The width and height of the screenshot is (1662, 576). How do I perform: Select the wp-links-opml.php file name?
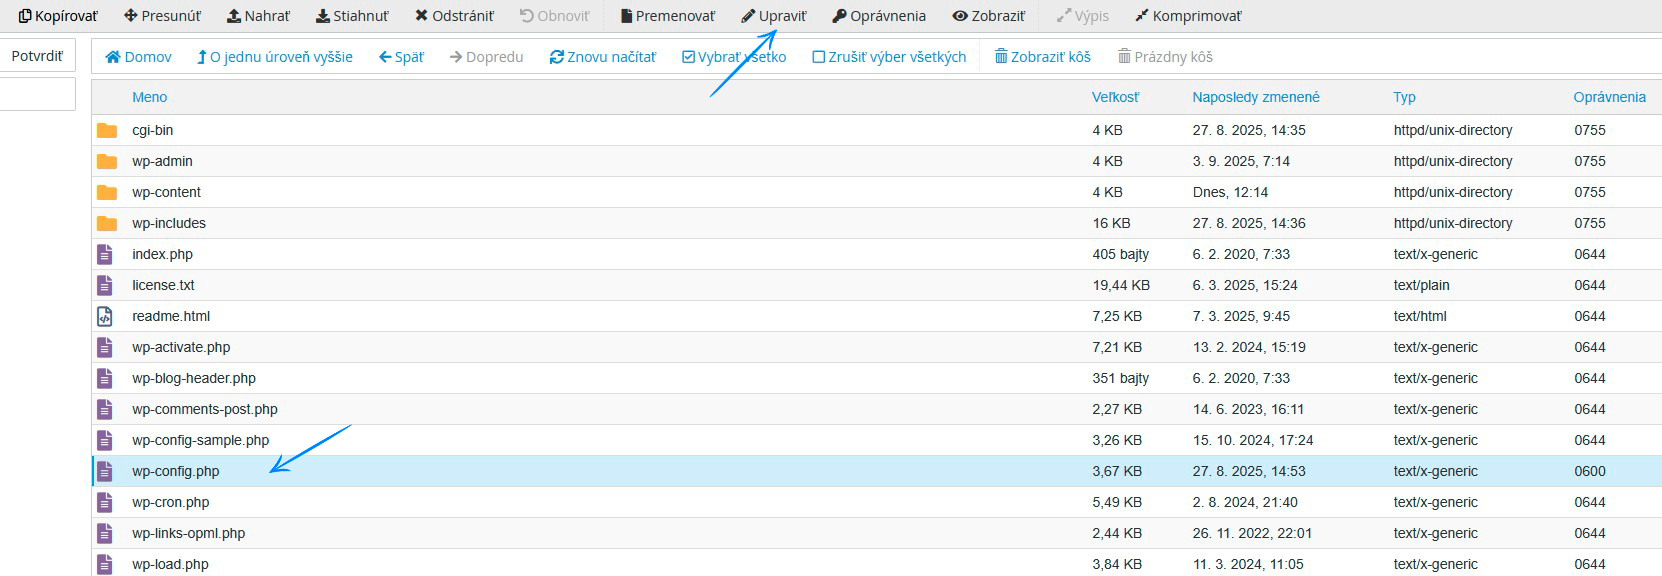[188, 533]
